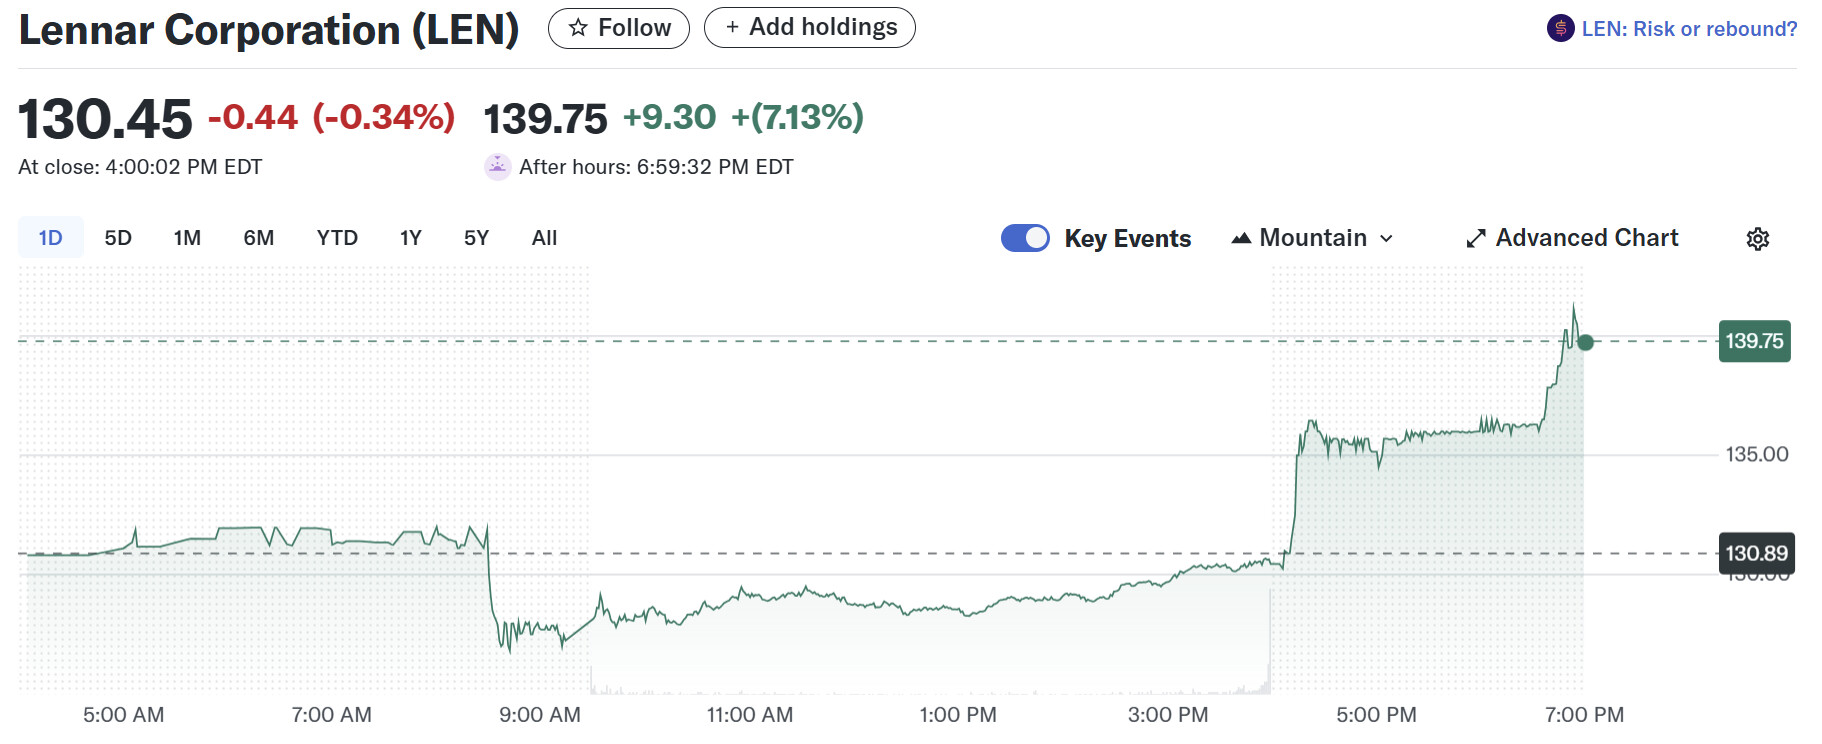Show the 5Y price history
The height and width of the screenshot is (744, 1822).
click(x=476, y=238)
